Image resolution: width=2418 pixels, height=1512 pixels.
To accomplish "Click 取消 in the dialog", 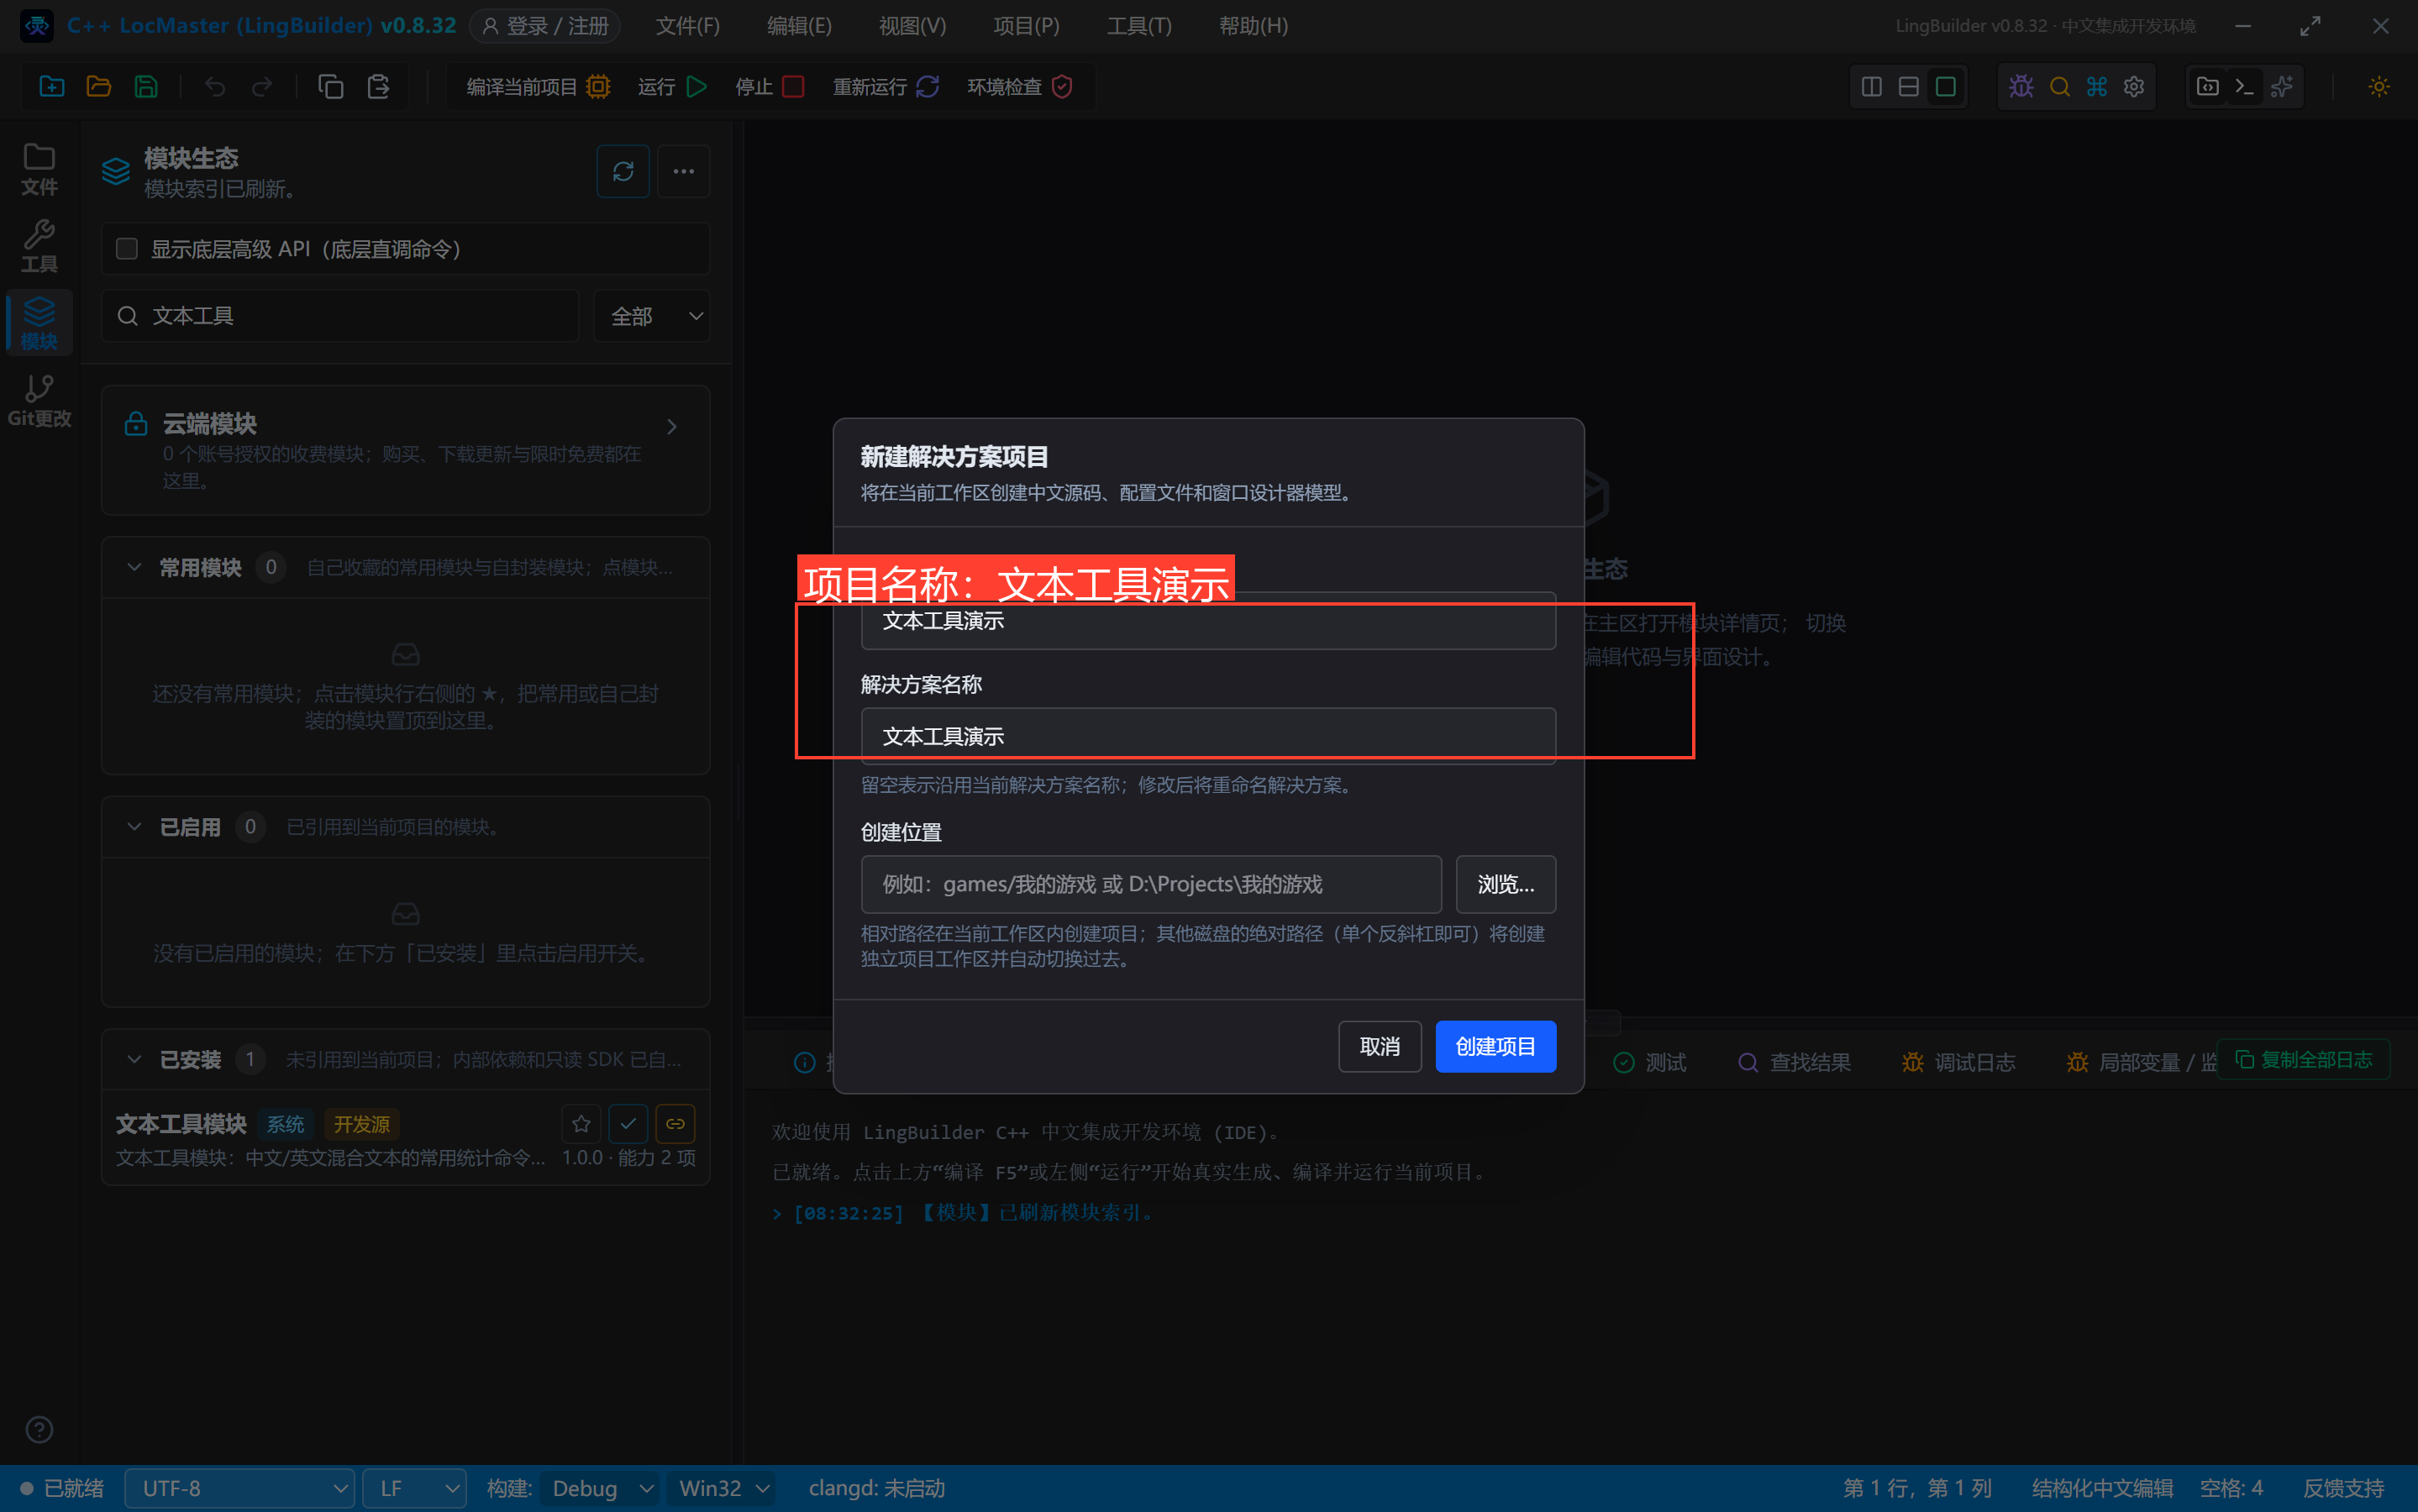I will 1379,1046.
